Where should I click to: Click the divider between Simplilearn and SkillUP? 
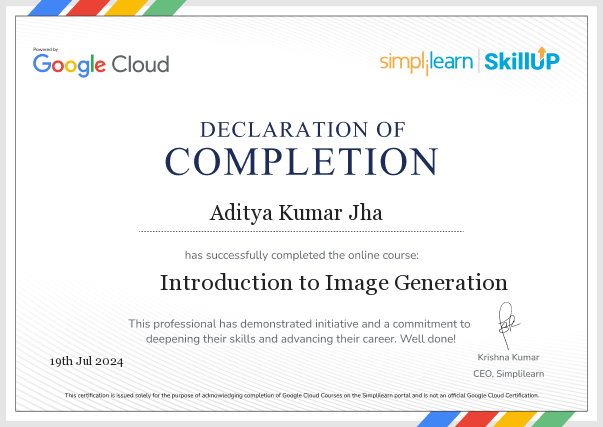pyautogui.click(x=477, y=61)
